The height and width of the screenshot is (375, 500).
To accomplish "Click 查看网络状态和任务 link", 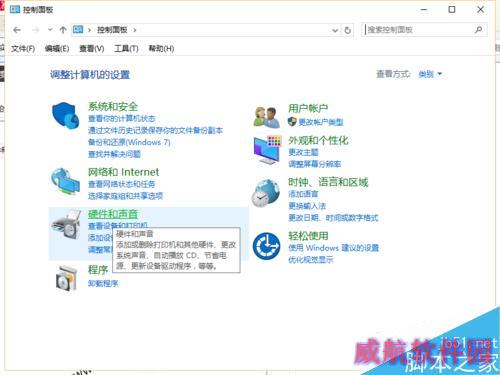I will pyautogui.click(x=121, y=184).
